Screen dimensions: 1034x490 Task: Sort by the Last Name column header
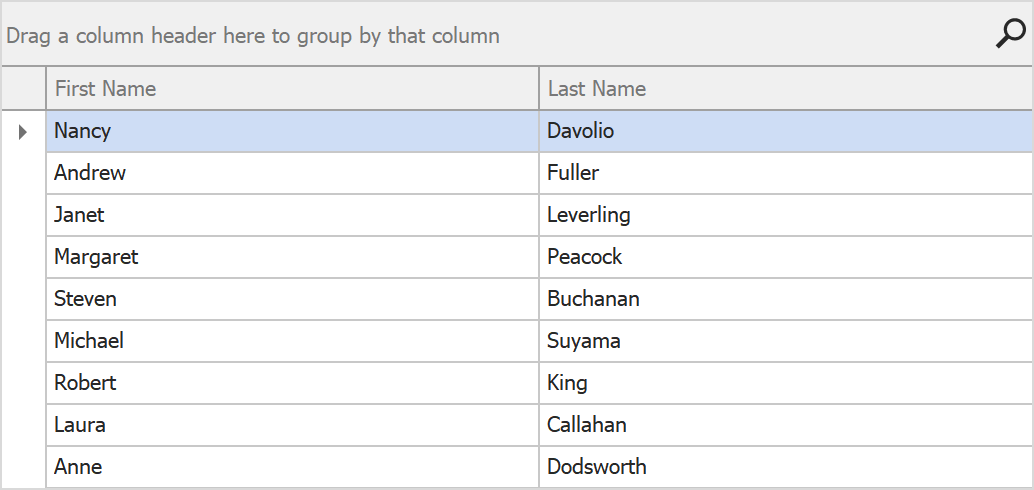[x=596, y=89]
